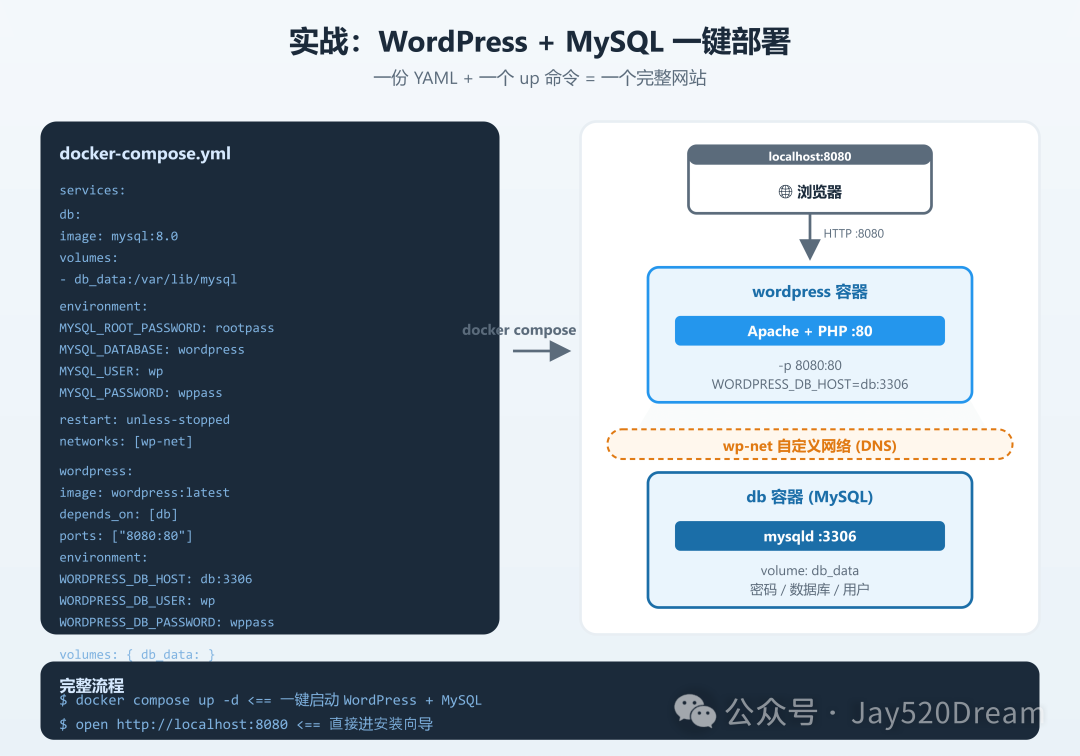This screenshot has width=1080, height=756.
Task: Click 'volume: db_data' text
Action: 809,570
